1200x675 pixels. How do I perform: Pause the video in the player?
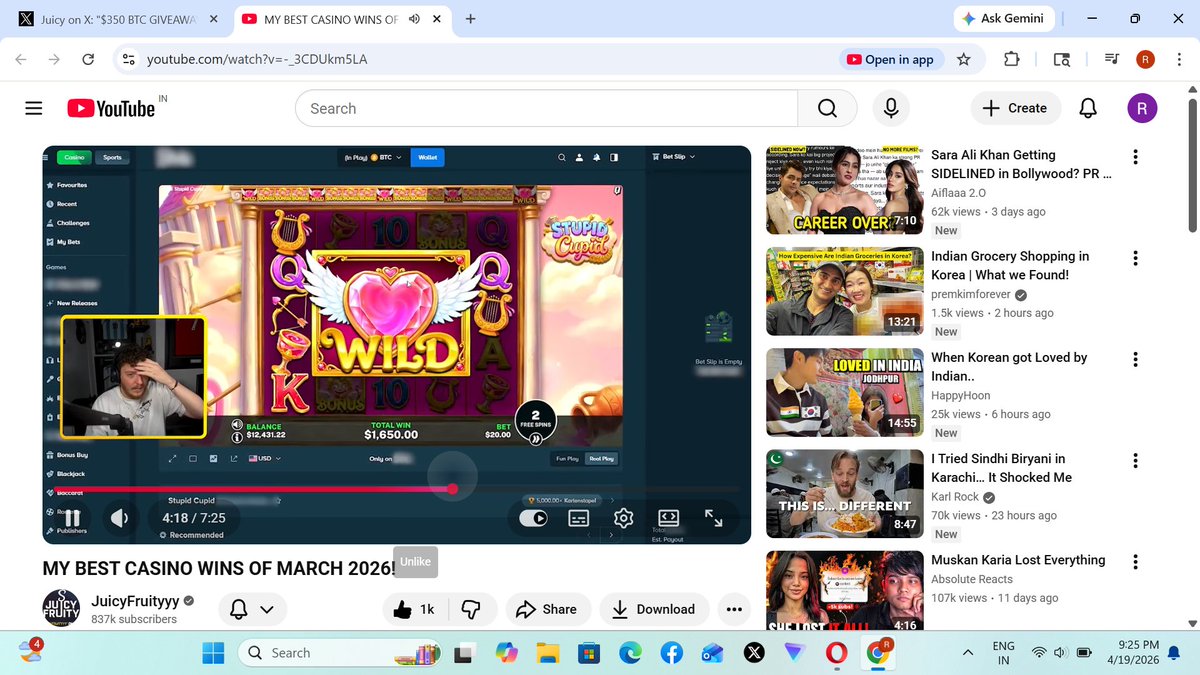point(72,518)
